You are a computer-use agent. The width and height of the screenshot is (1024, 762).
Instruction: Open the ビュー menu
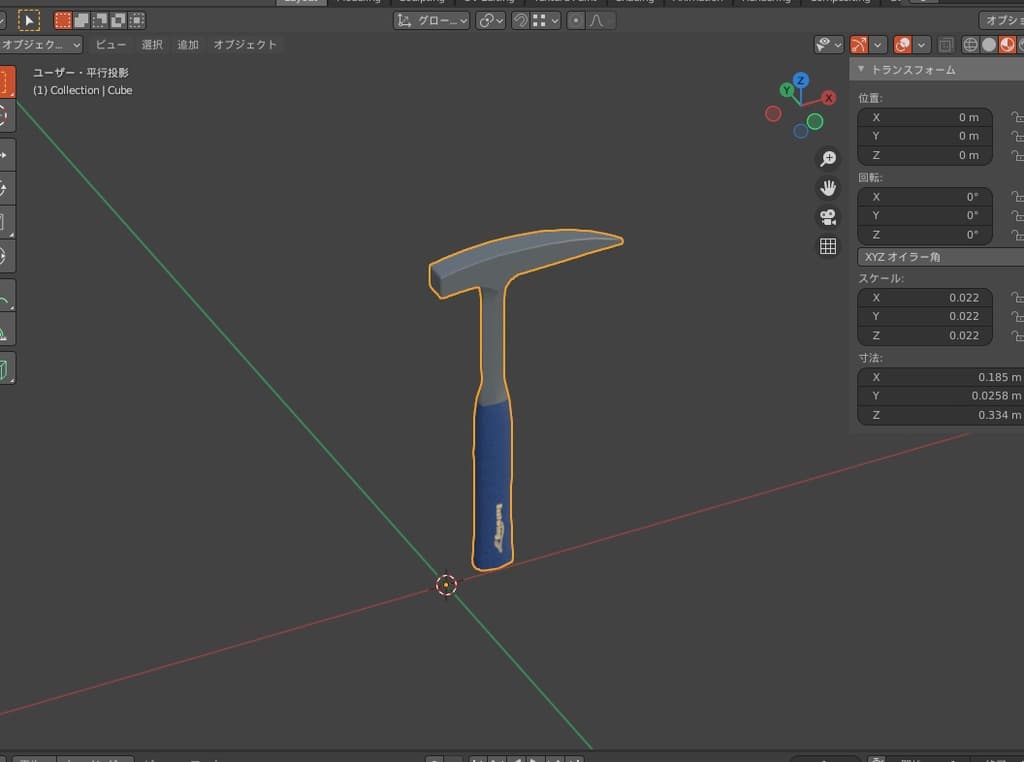click(111, 45)
